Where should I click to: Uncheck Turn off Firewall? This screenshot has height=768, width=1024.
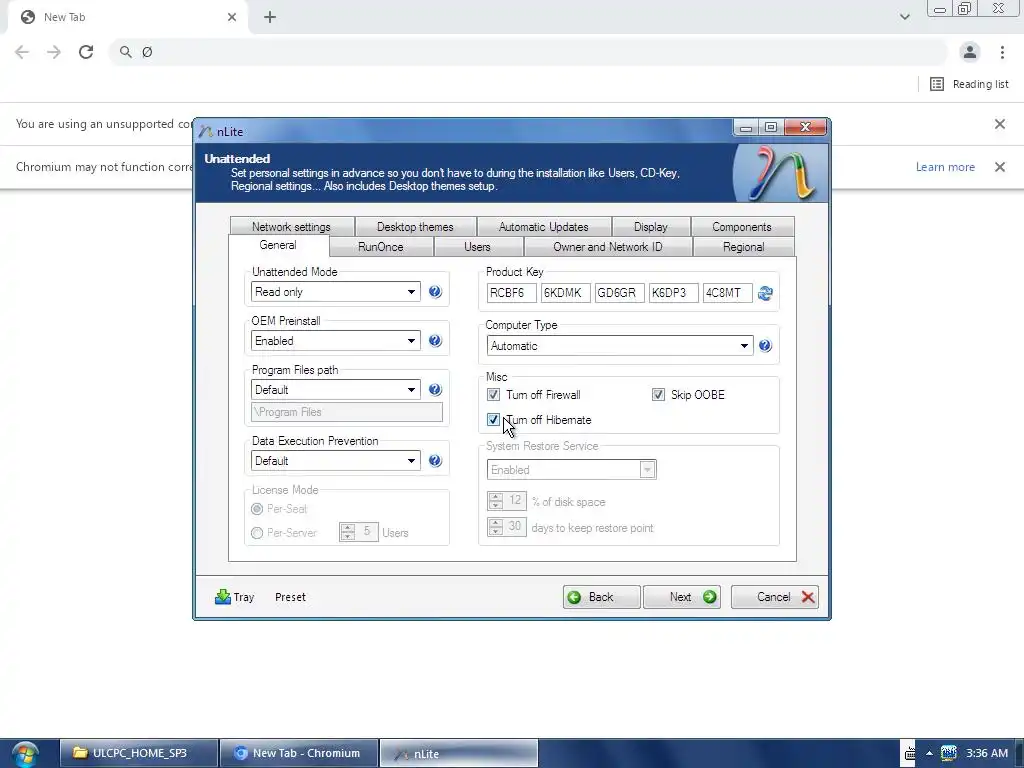click(493, 394)
